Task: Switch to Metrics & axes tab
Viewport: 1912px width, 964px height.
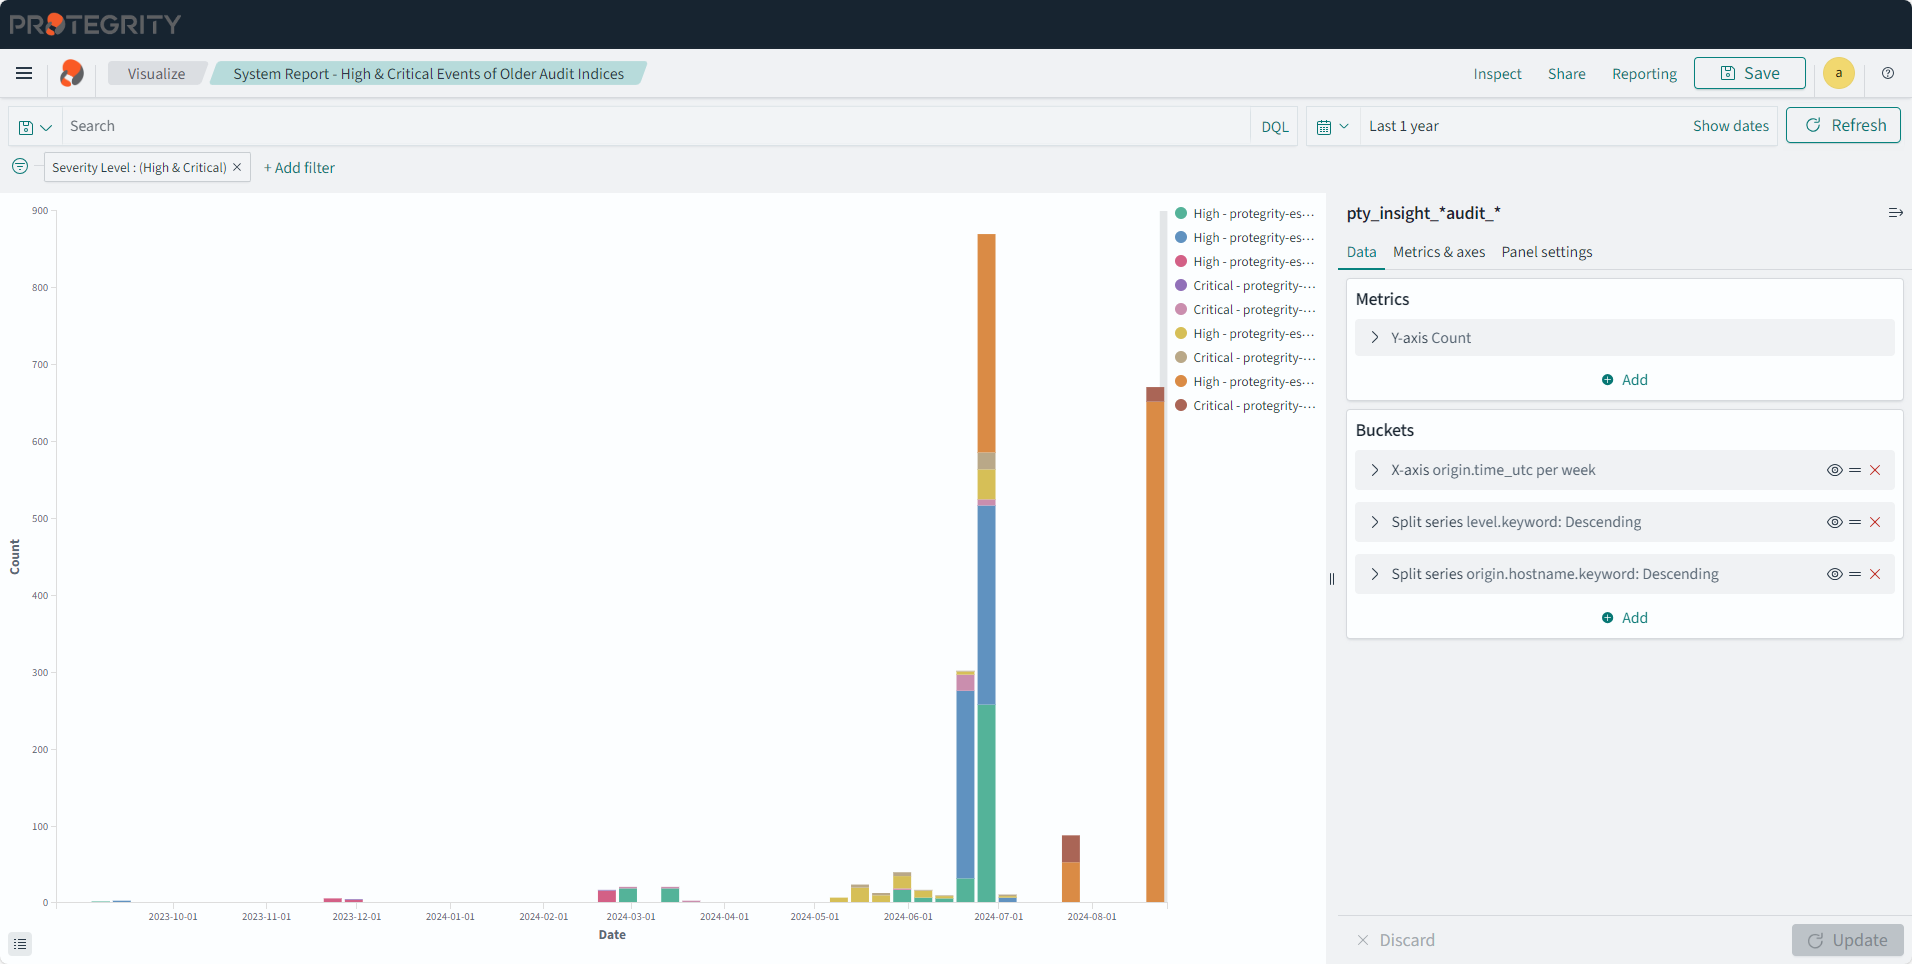Action: click(1438, 252)
